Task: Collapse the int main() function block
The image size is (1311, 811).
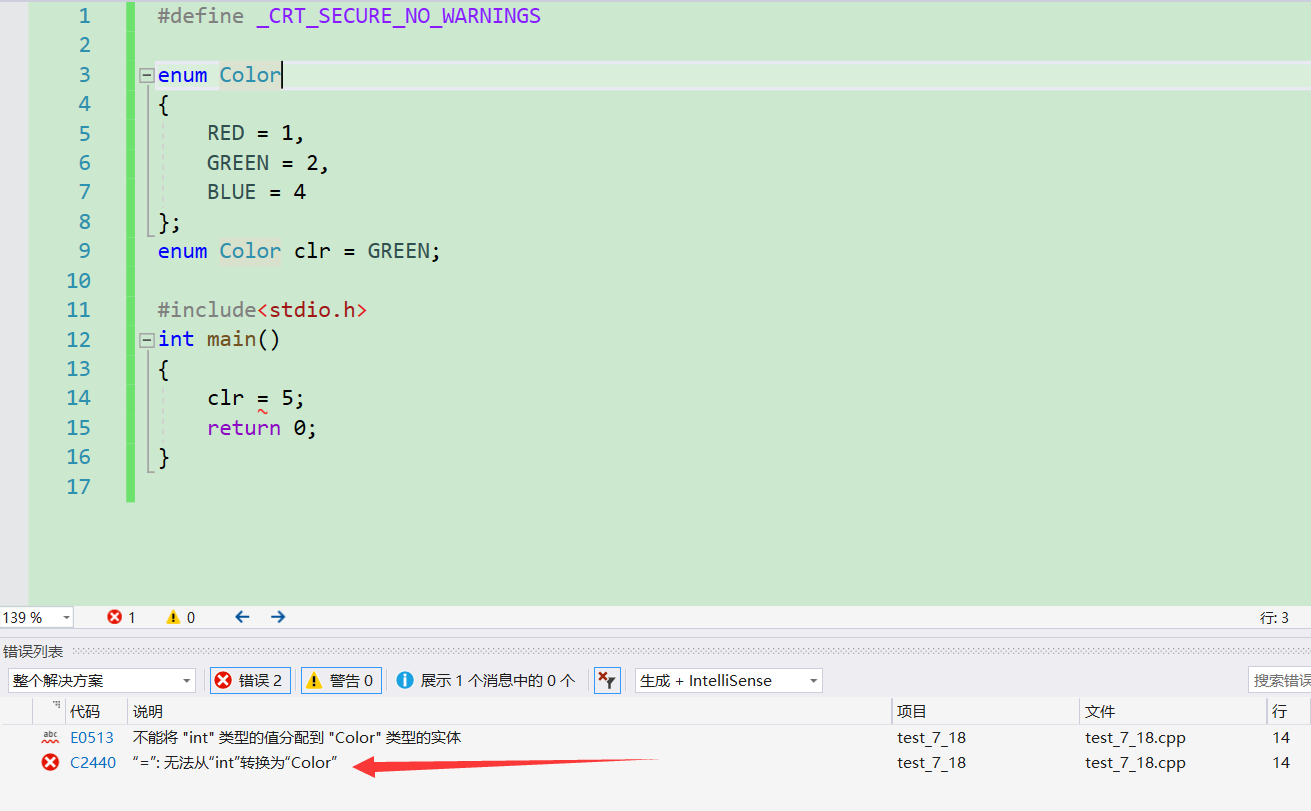Action: pos(147,340)
